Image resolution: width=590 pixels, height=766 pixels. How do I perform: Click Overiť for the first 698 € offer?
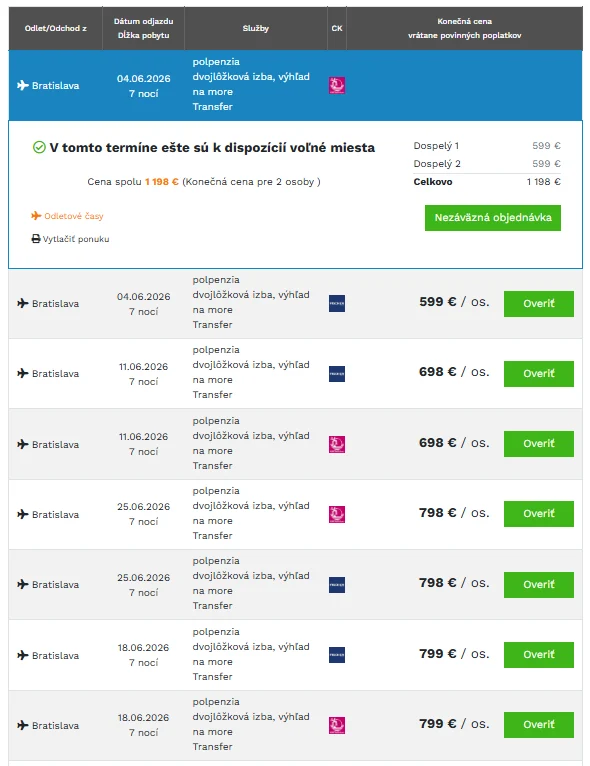click(539, 374)
